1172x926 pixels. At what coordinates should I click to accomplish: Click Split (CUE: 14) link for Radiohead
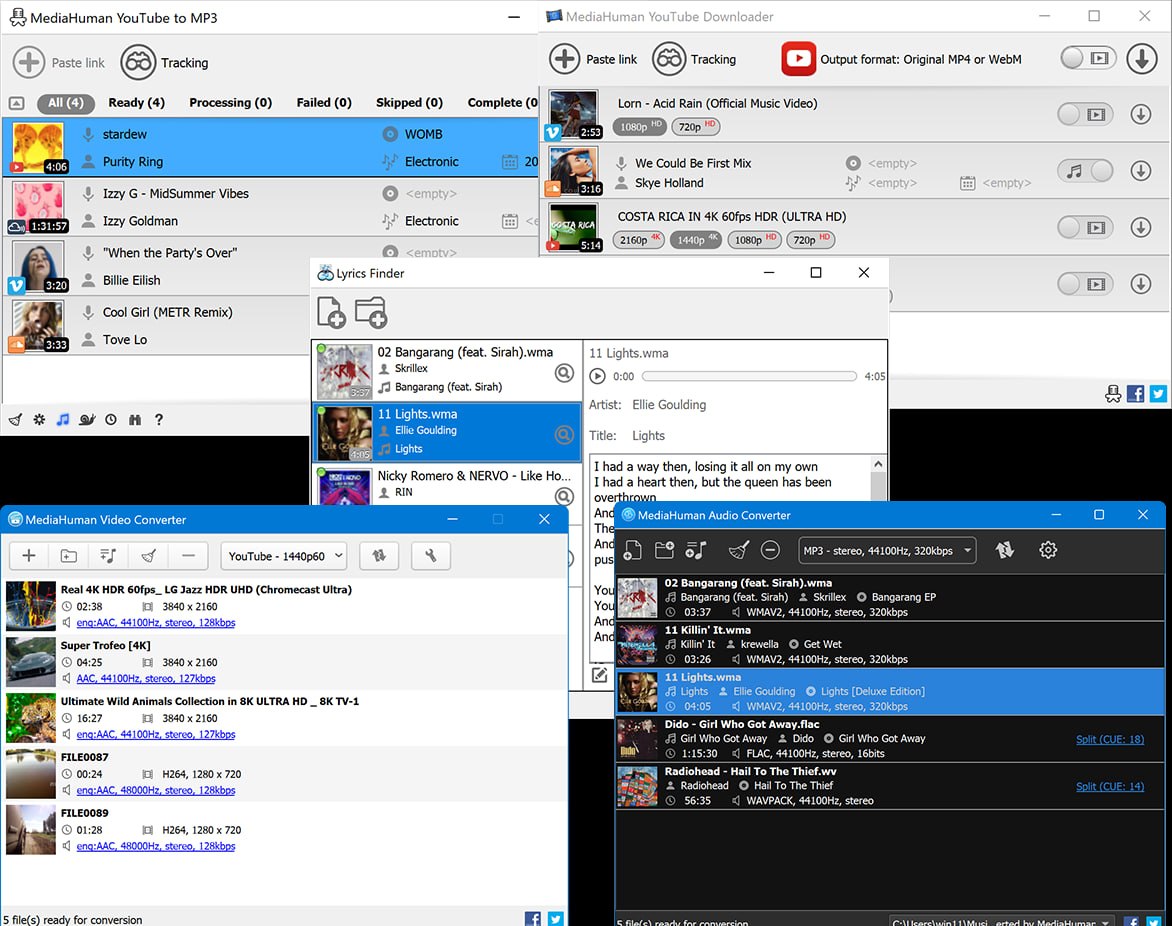[x=1110, y=786]
